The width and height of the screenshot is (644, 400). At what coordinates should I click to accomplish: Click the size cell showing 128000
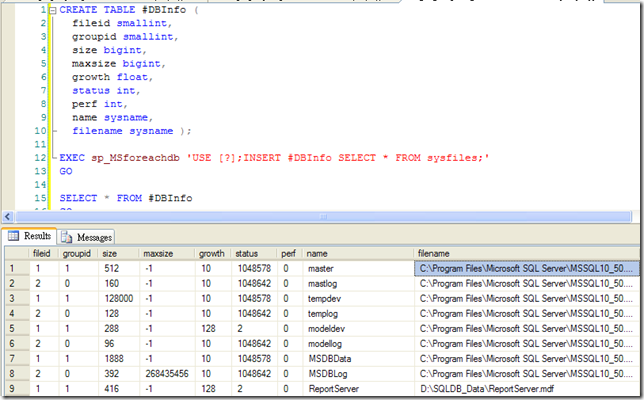[119, 299]
